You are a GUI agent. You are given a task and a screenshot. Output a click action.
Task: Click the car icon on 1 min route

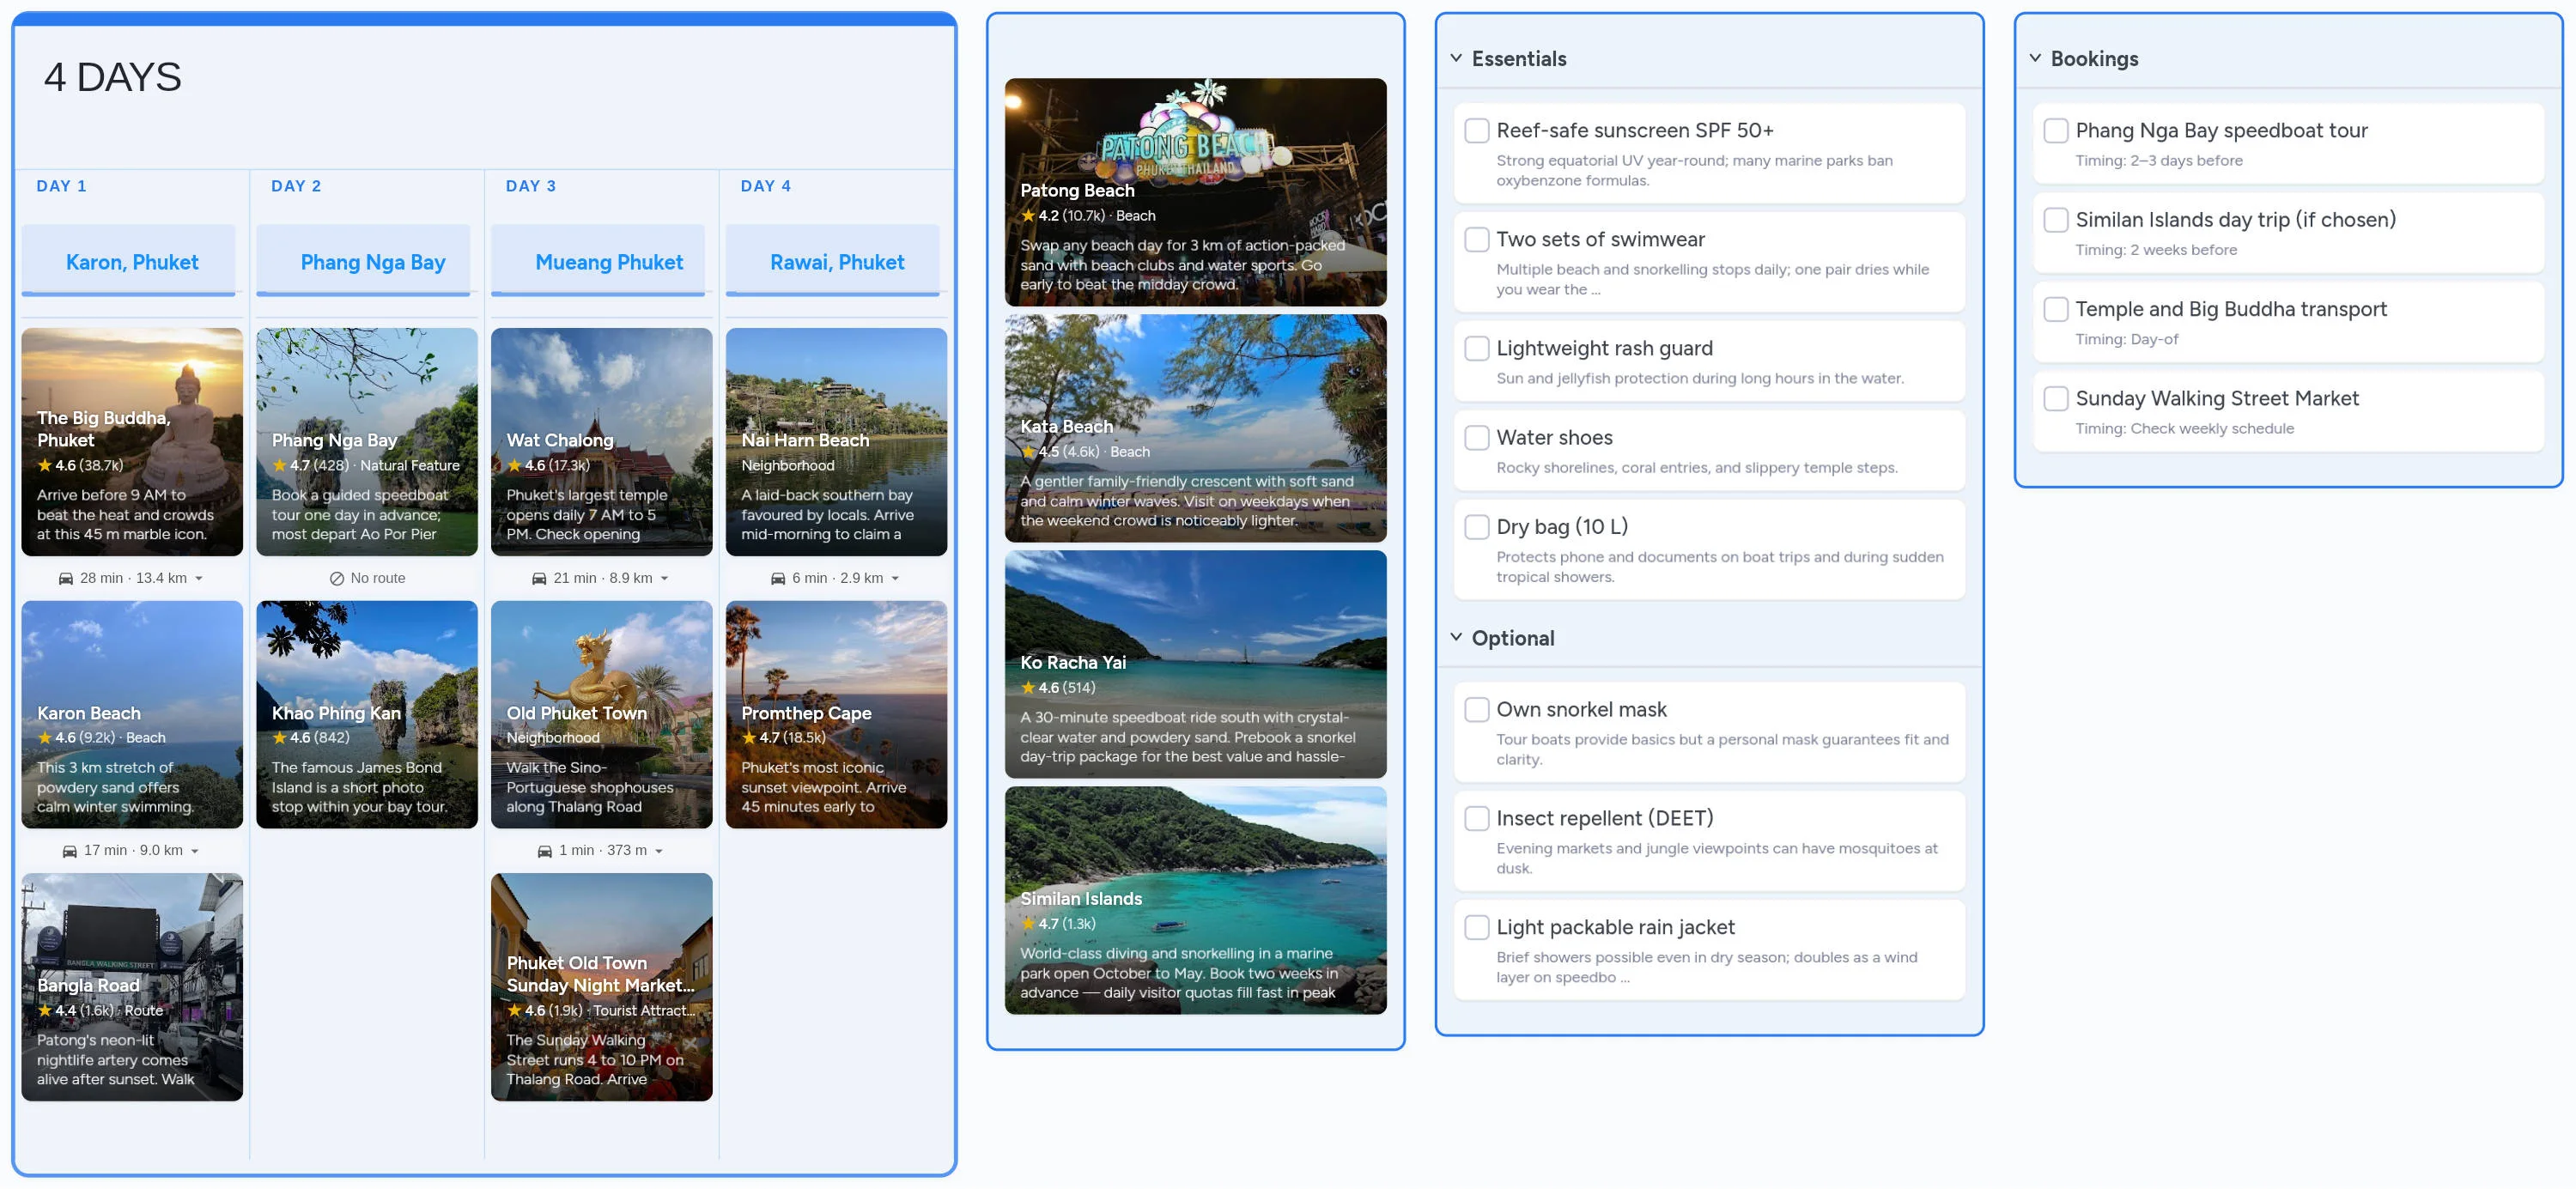545,851
